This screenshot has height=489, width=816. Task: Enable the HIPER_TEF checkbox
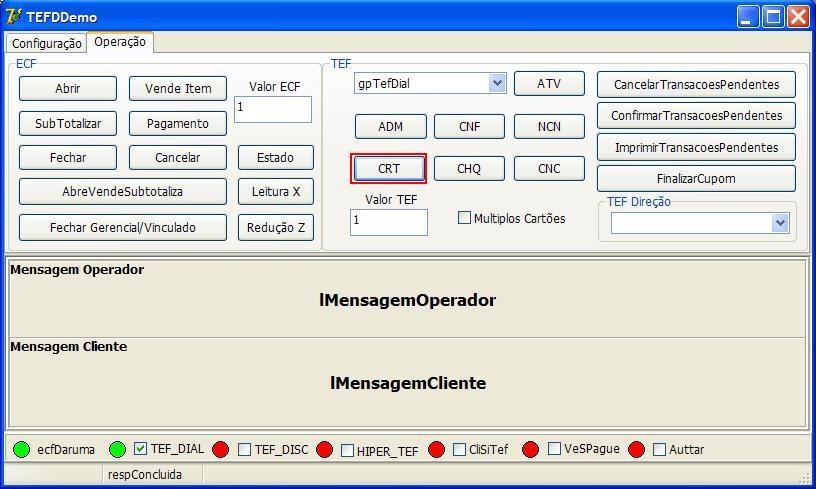point(348,451)
